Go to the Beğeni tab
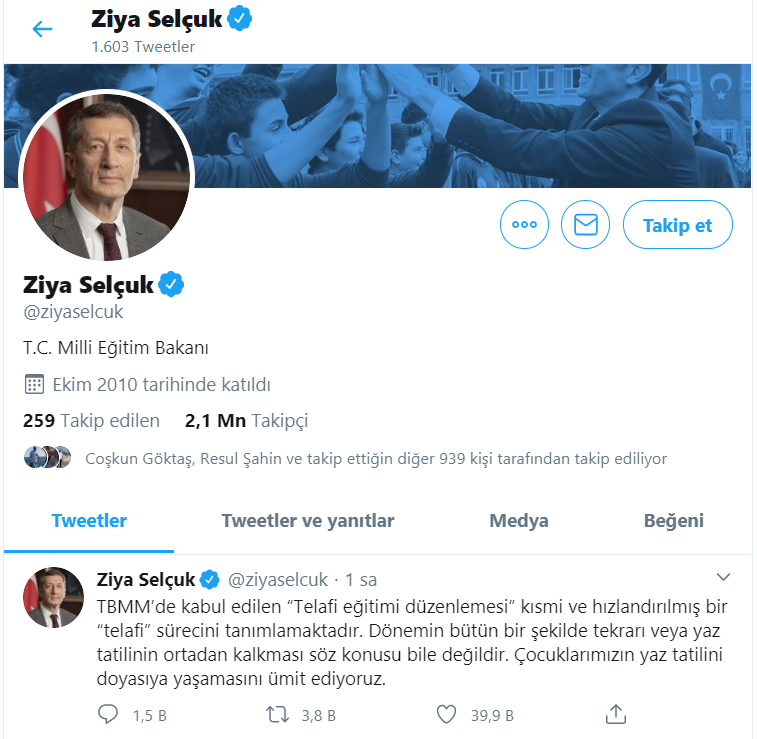757x739 pixels. tap(674, 521)
